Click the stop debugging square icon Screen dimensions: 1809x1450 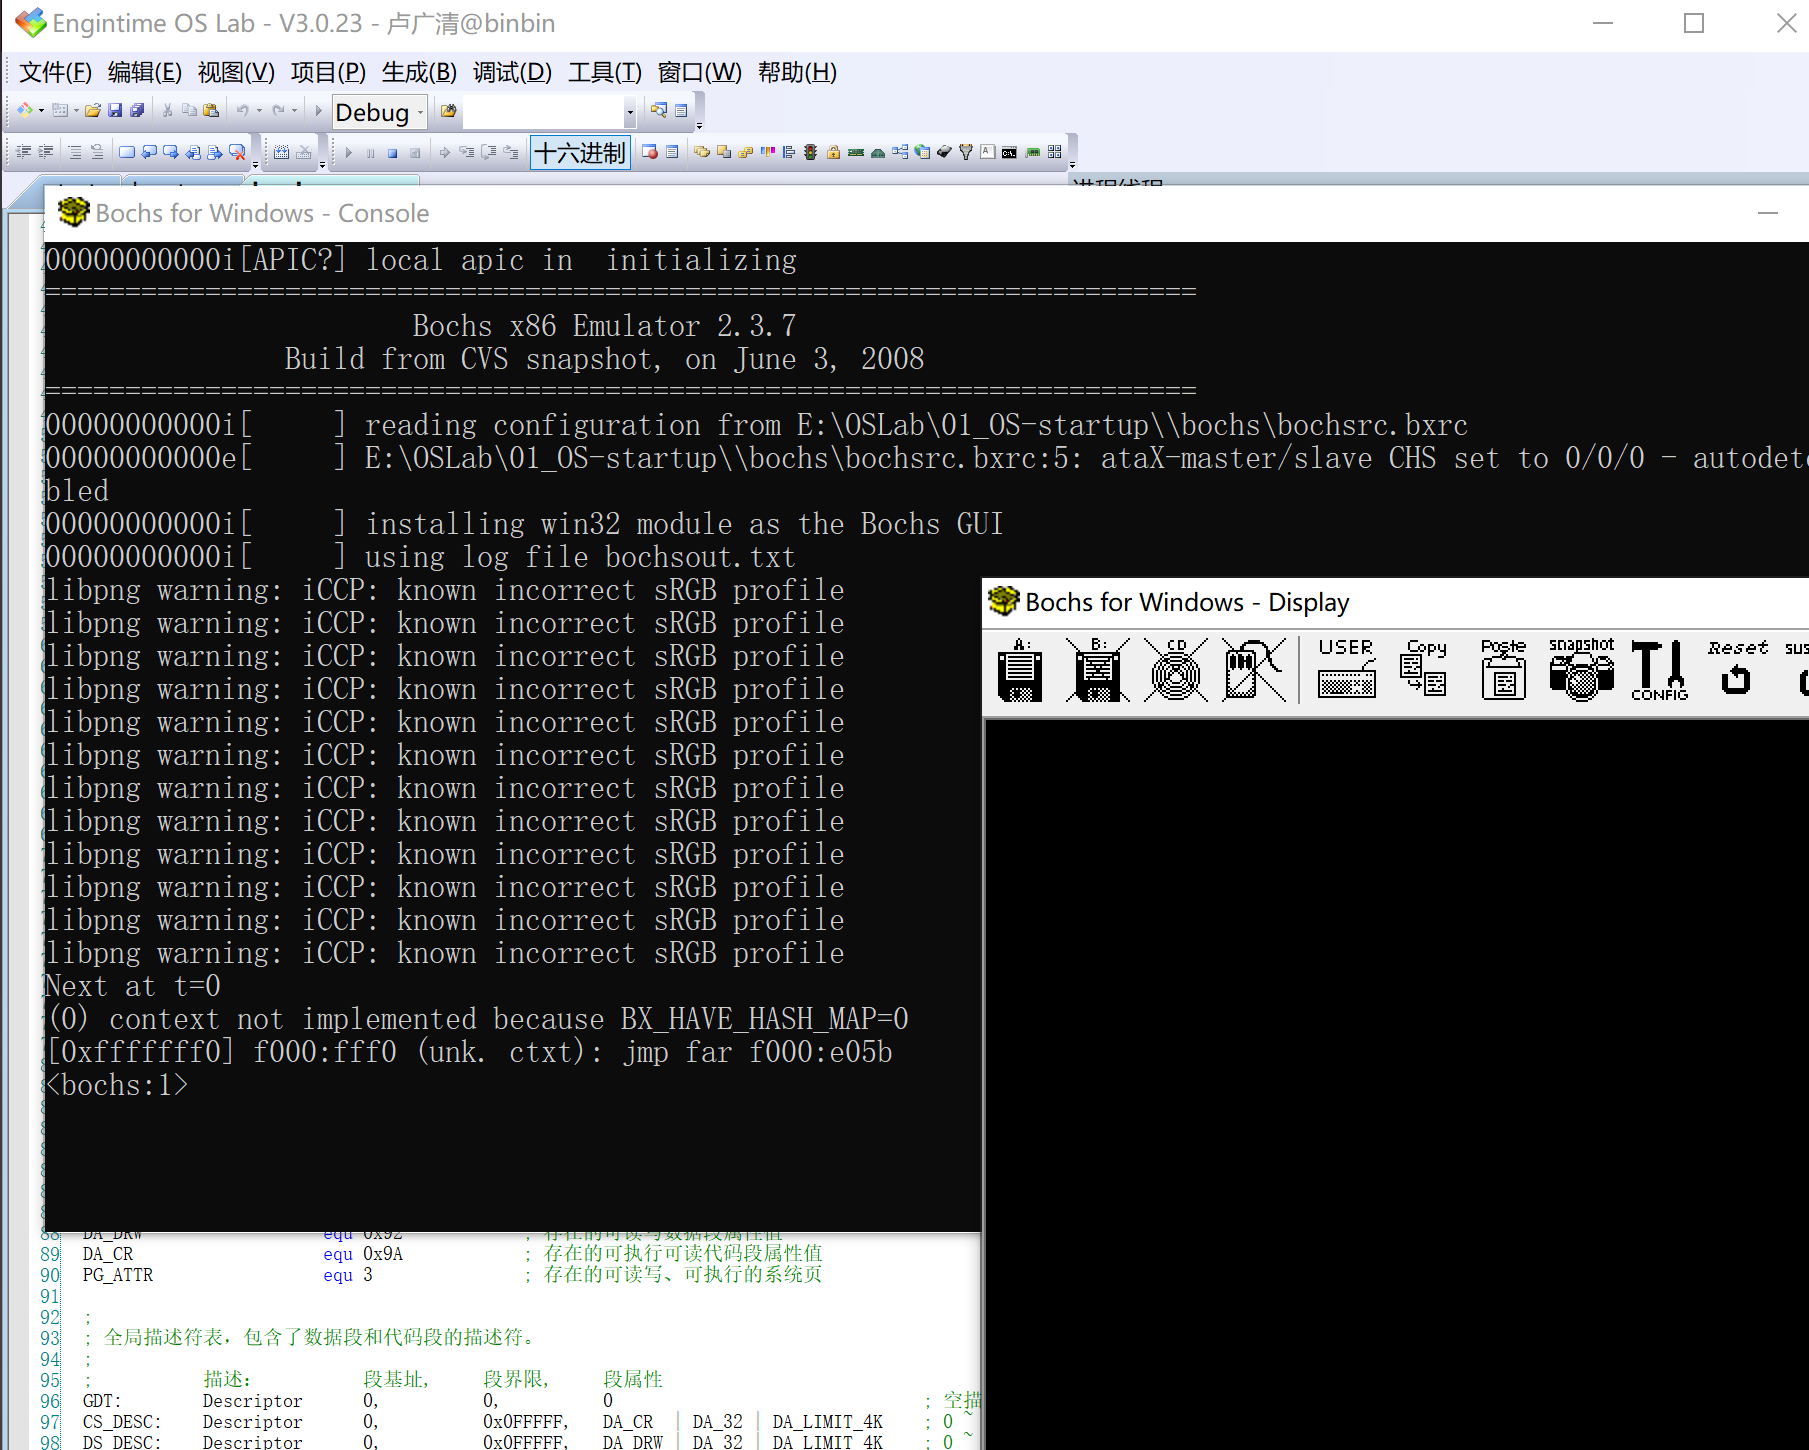(x=393, y=153)
